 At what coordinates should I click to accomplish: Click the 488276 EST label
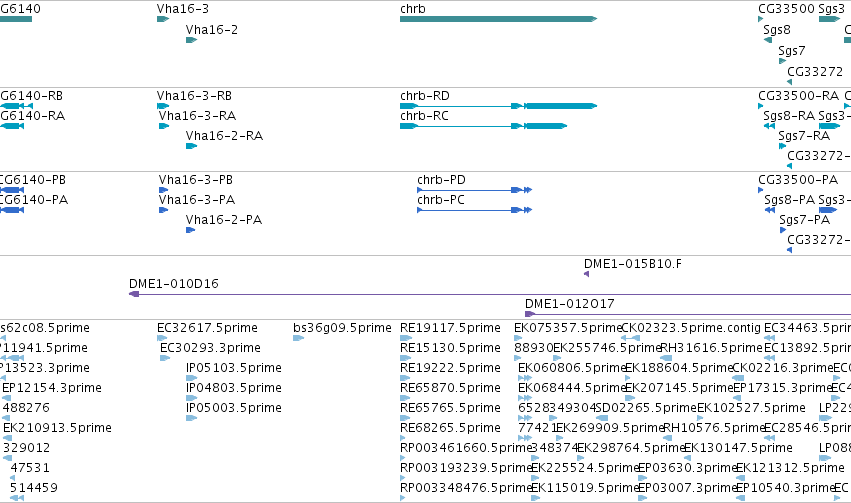click(x=26, y=409)
